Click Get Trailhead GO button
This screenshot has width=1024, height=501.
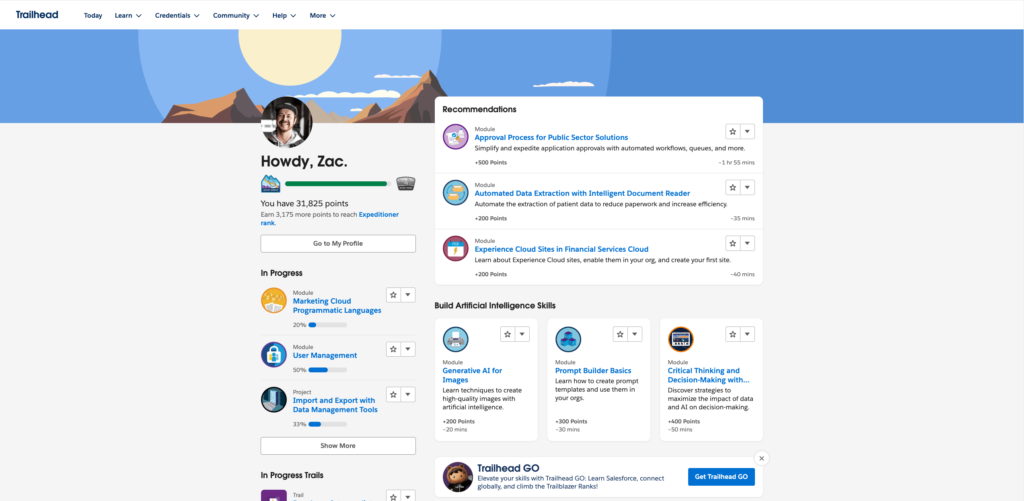(x=721, y=477)
